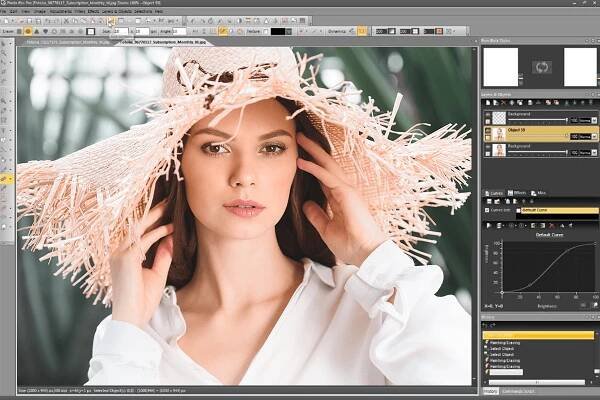Select the highlighted tool in left toolbar

click(6, 179)
